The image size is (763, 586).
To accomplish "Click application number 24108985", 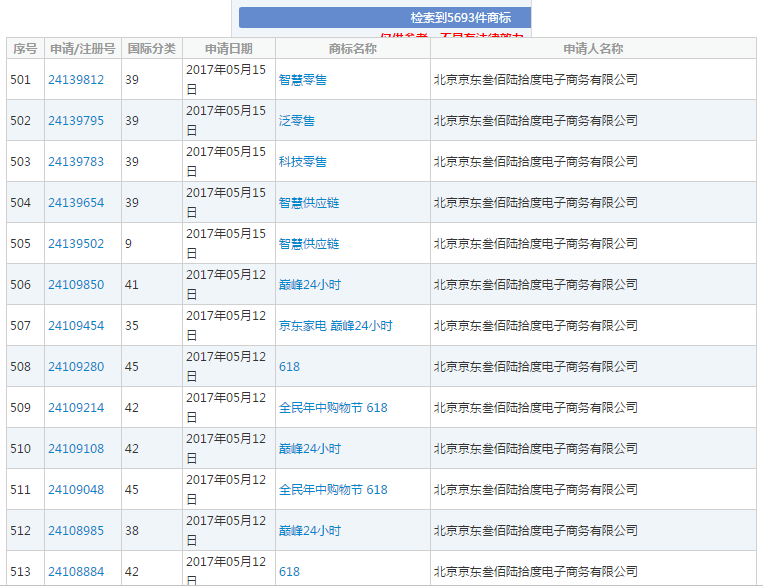I will [76, 531].
